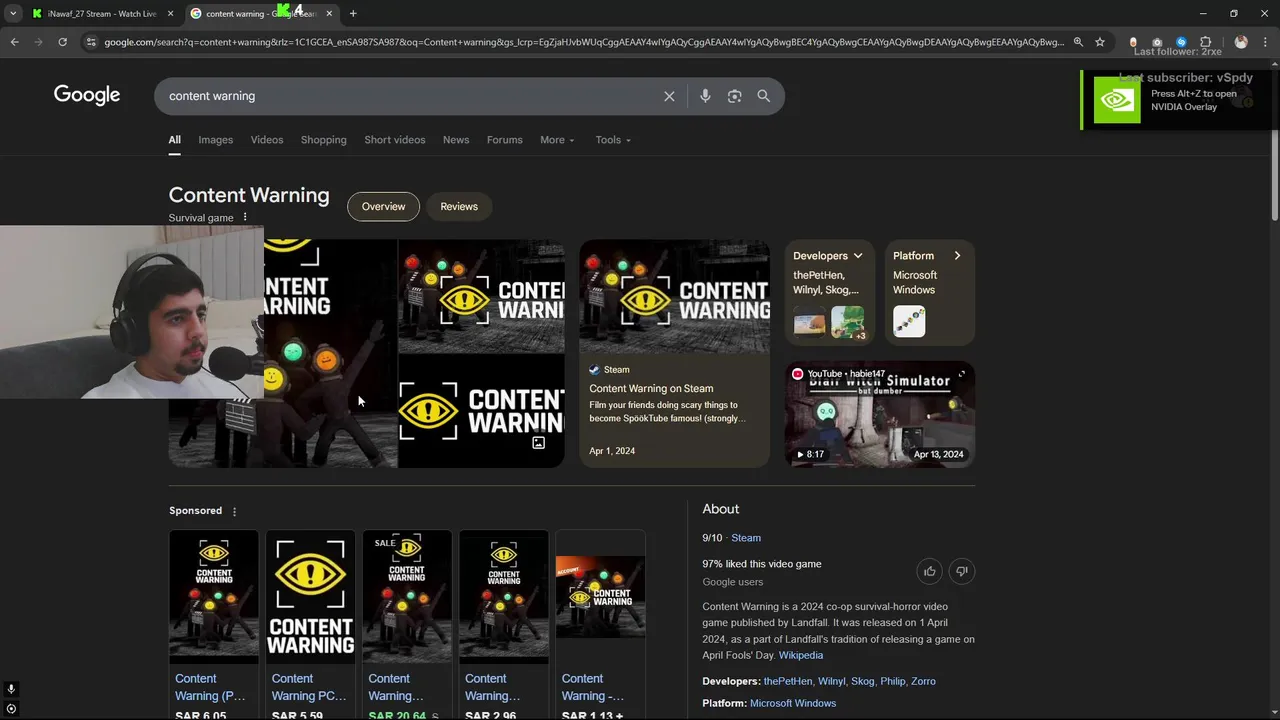Open the Wikipedia link in About
The image size is (1280, 720).
801,655
